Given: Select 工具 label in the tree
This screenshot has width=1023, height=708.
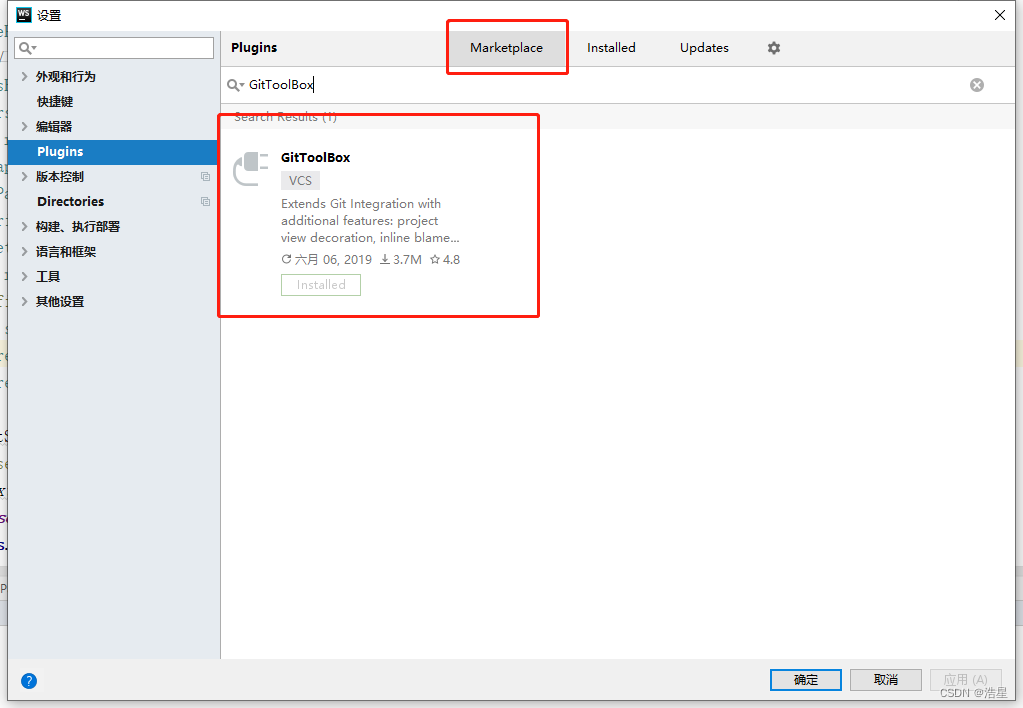Looking at the screenshot, I should pos(48,277).
